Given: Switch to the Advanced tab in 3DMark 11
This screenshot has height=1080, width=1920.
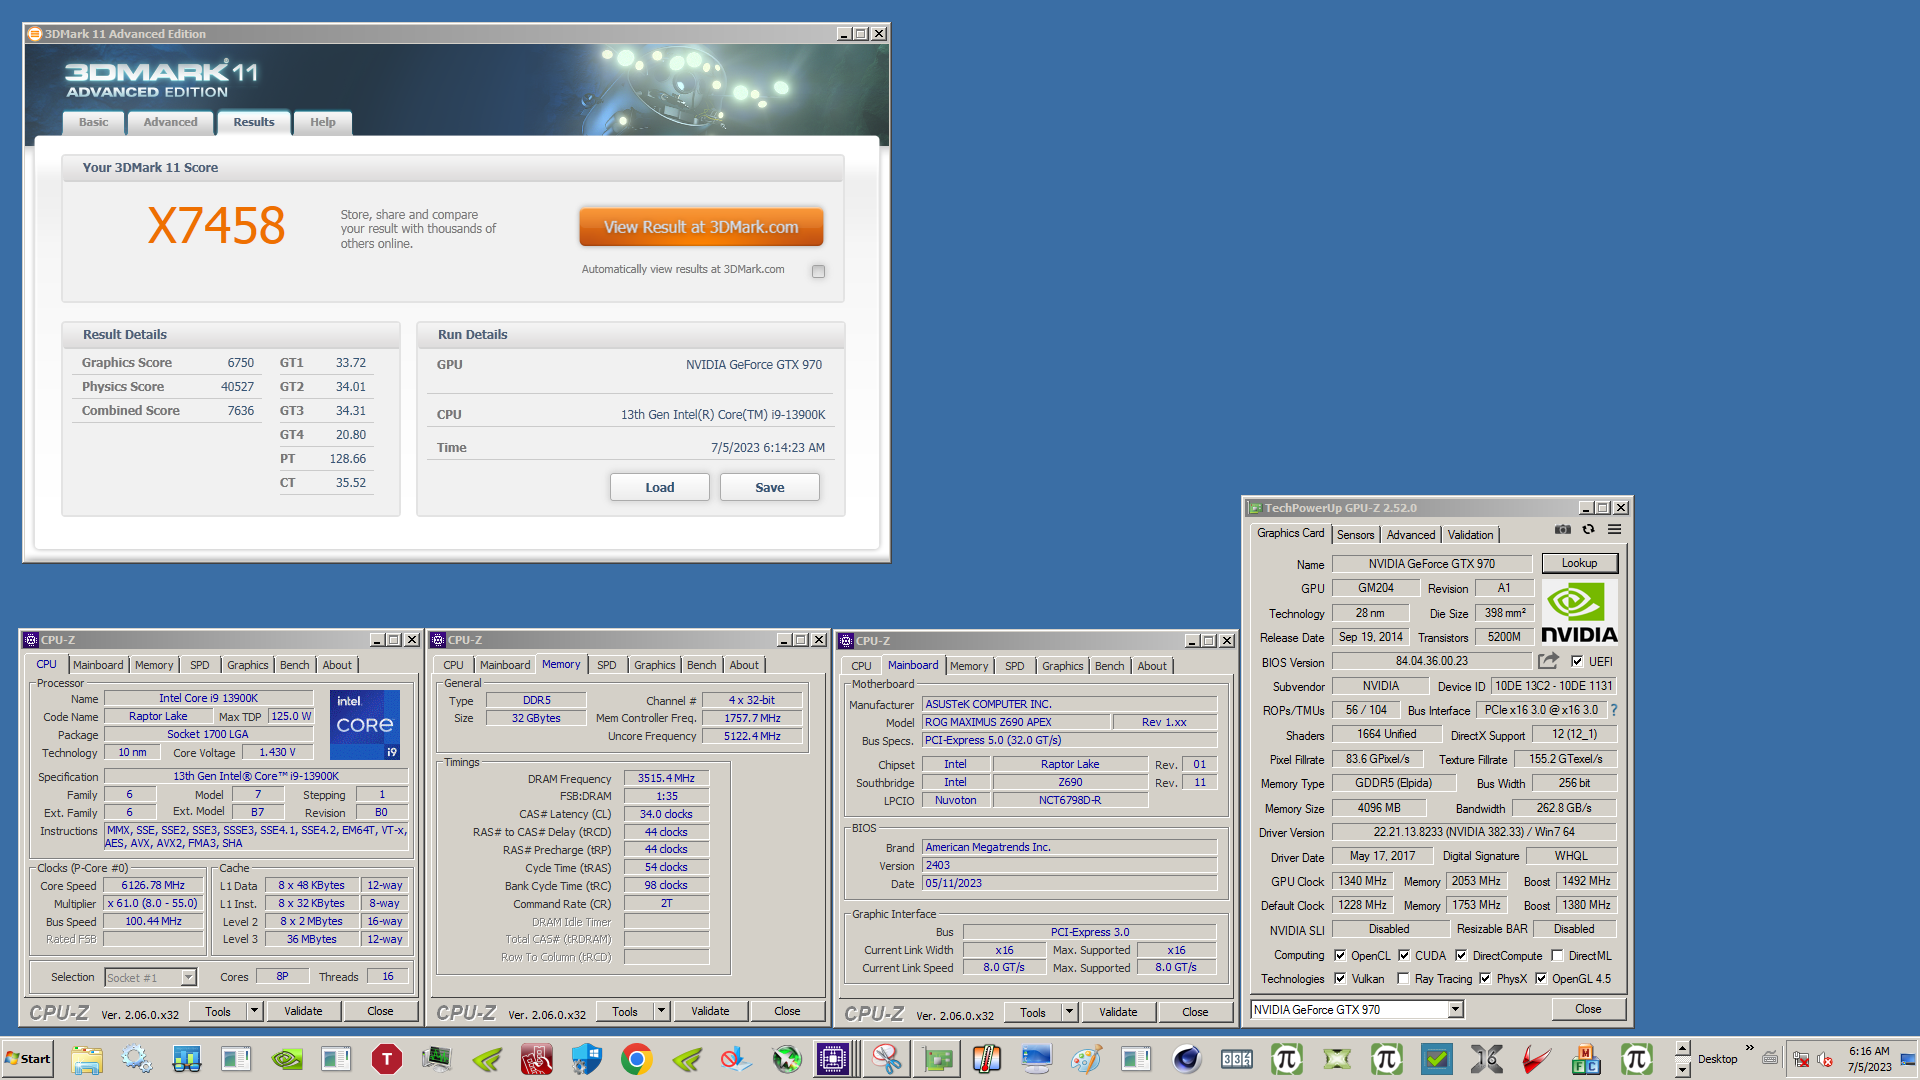Looking at the screenshot, I should click(x=170, y=122).
